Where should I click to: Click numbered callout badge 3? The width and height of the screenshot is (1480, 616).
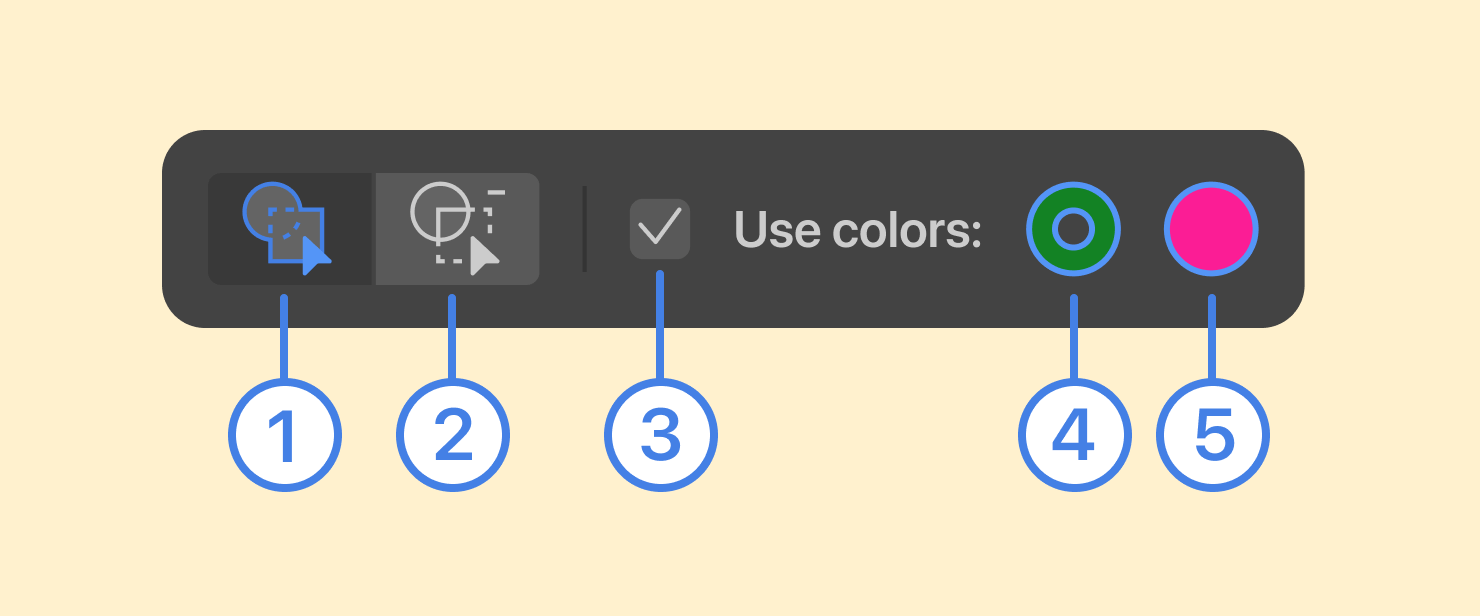coord(660,436)
